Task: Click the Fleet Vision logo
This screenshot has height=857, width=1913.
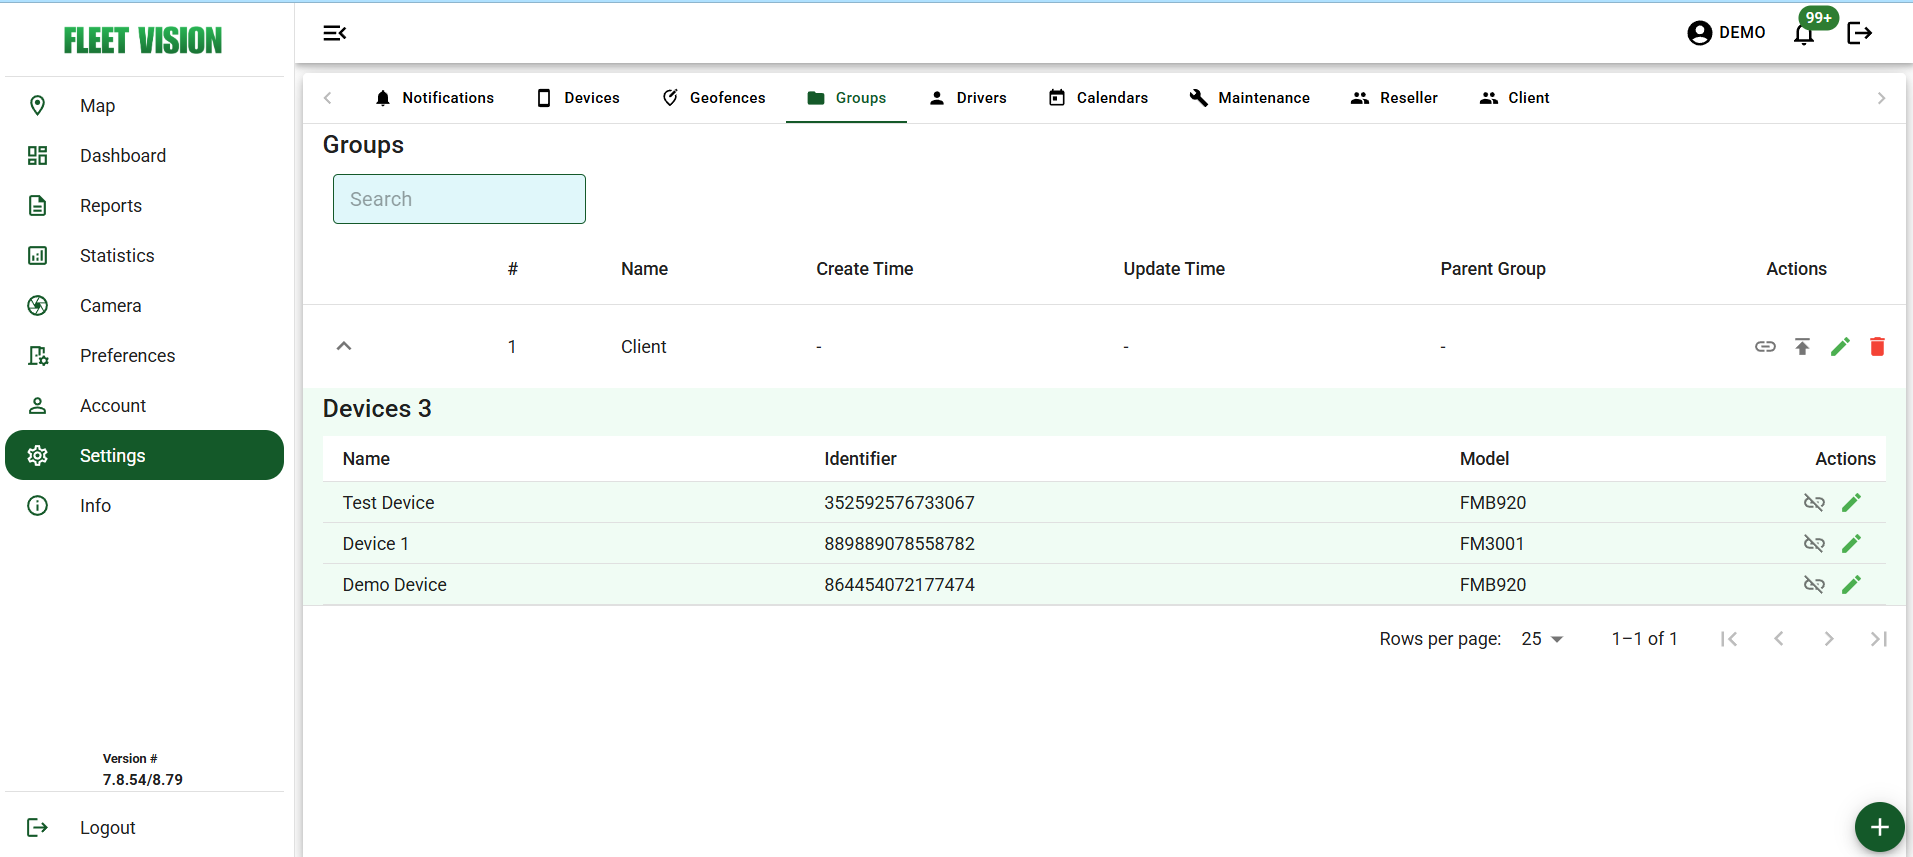Action: [x=143, y=40]
